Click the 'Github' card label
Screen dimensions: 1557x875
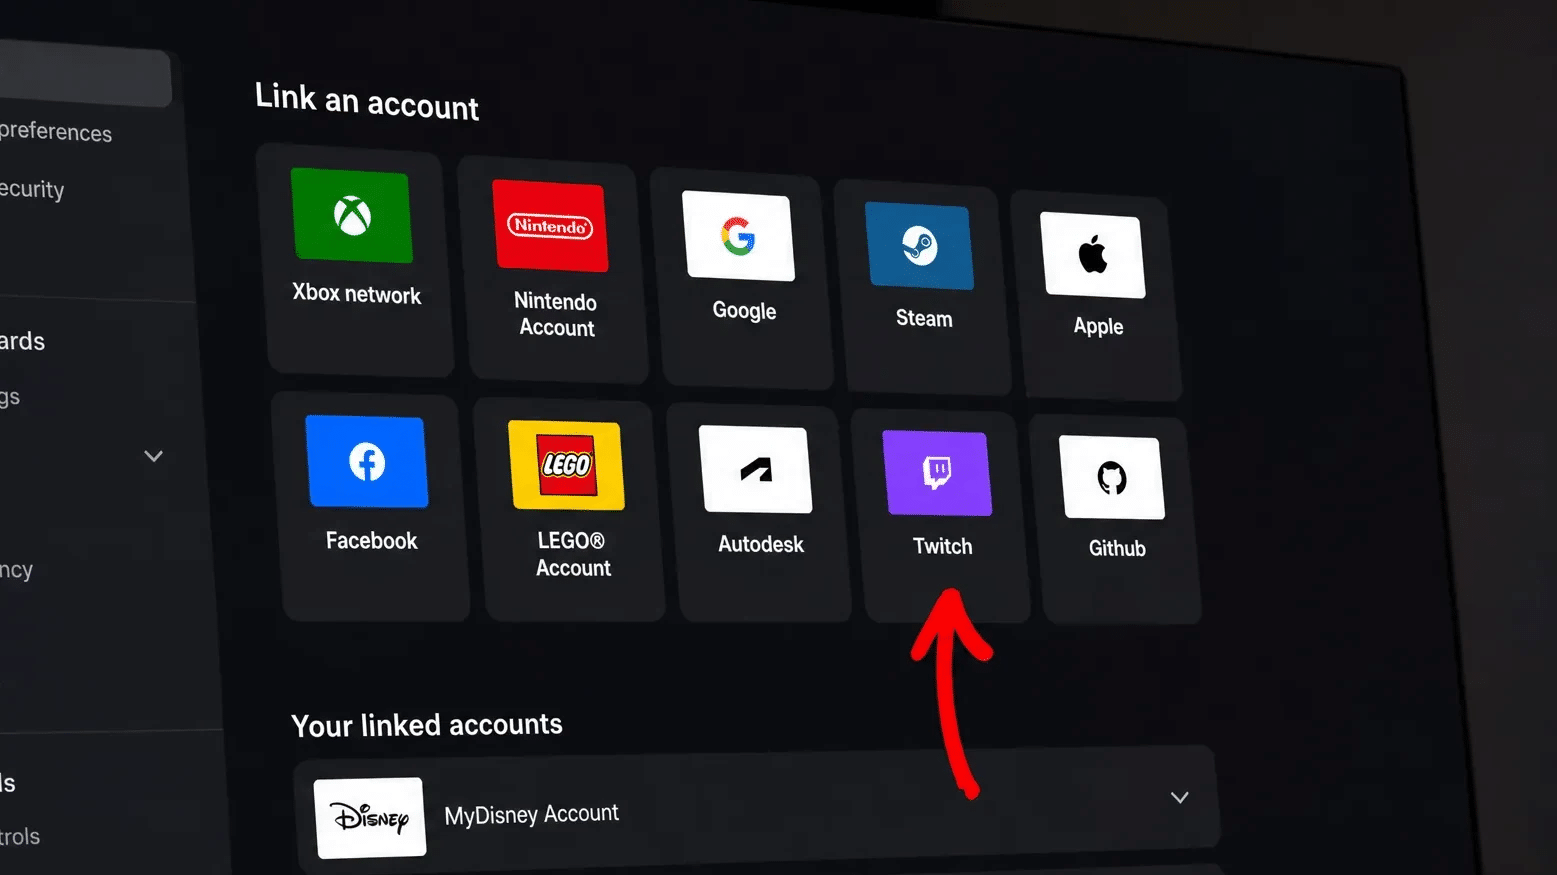[x=1117, y=548]
